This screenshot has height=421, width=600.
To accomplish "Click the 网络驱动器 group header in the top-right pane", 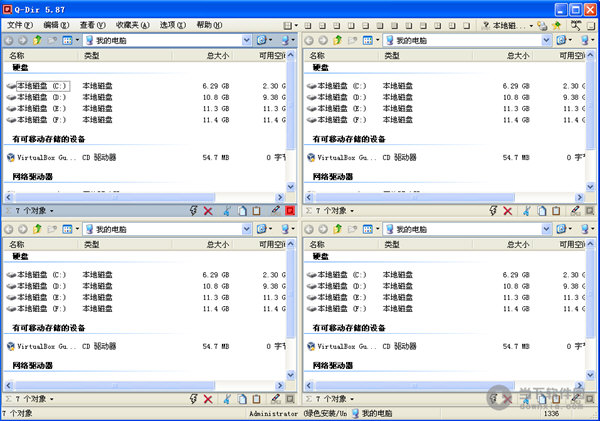I will pos(333,177).
